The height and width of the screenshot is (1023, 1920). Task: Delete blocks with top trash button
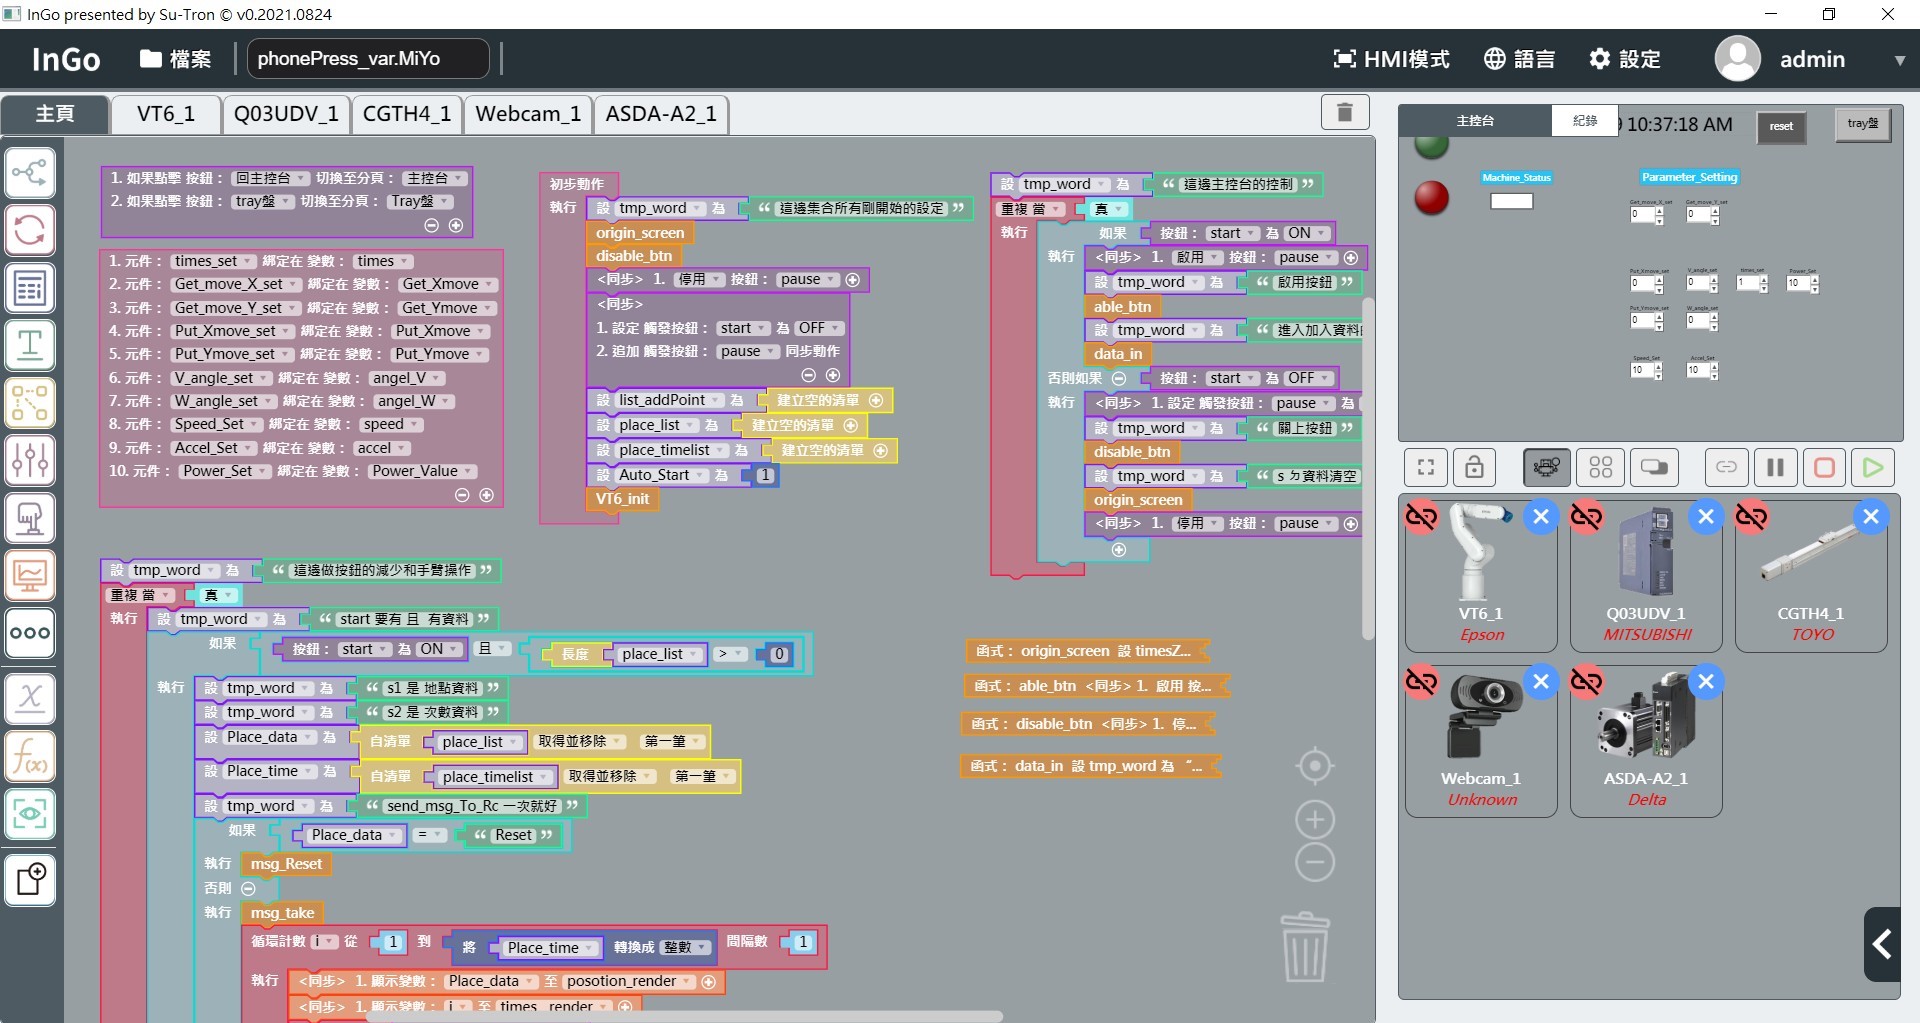coord(1344,112)
